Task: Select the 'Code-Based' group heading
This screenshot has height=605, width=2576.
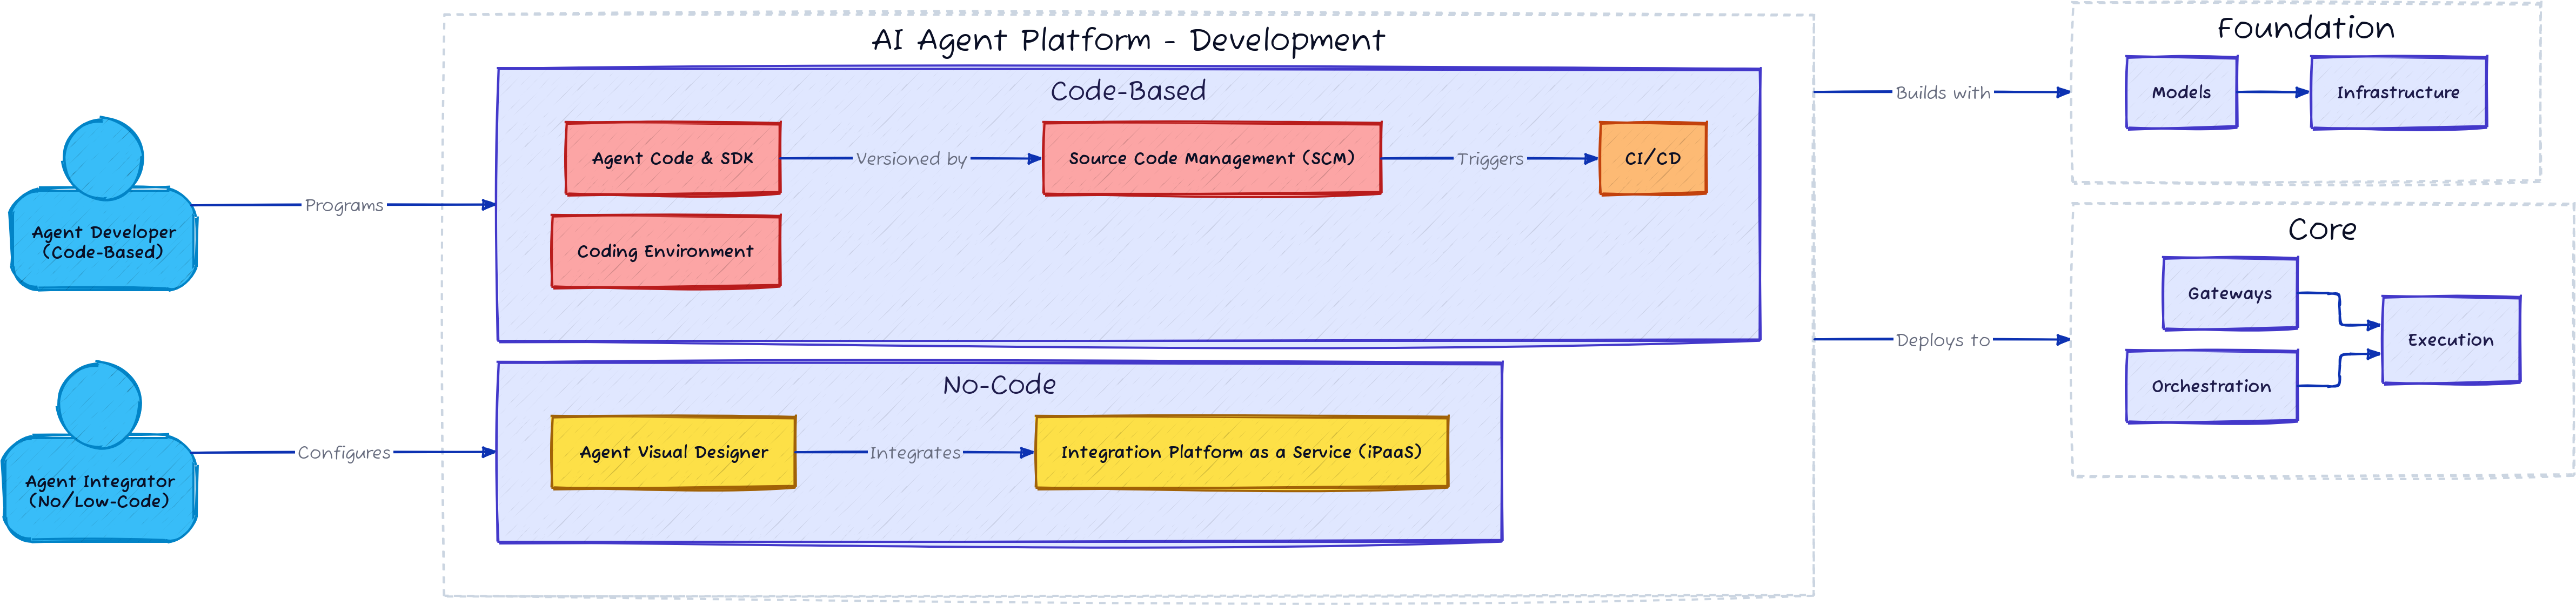Action: tap(1128, 90)
